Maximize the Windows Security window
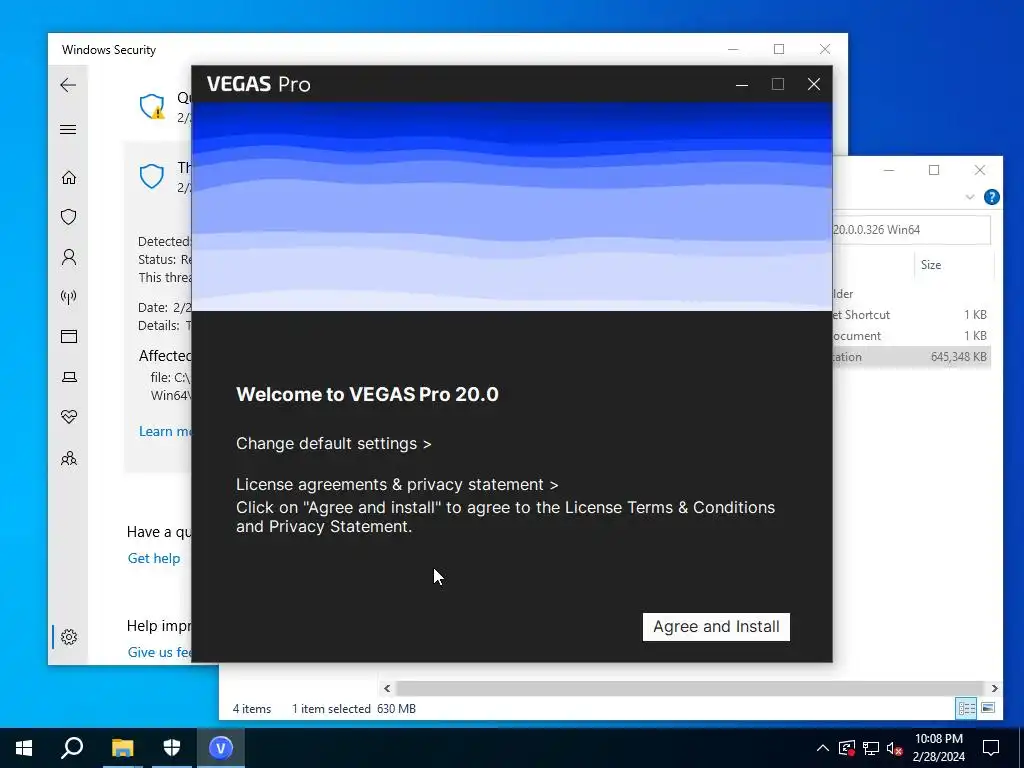 coord(778,49)
